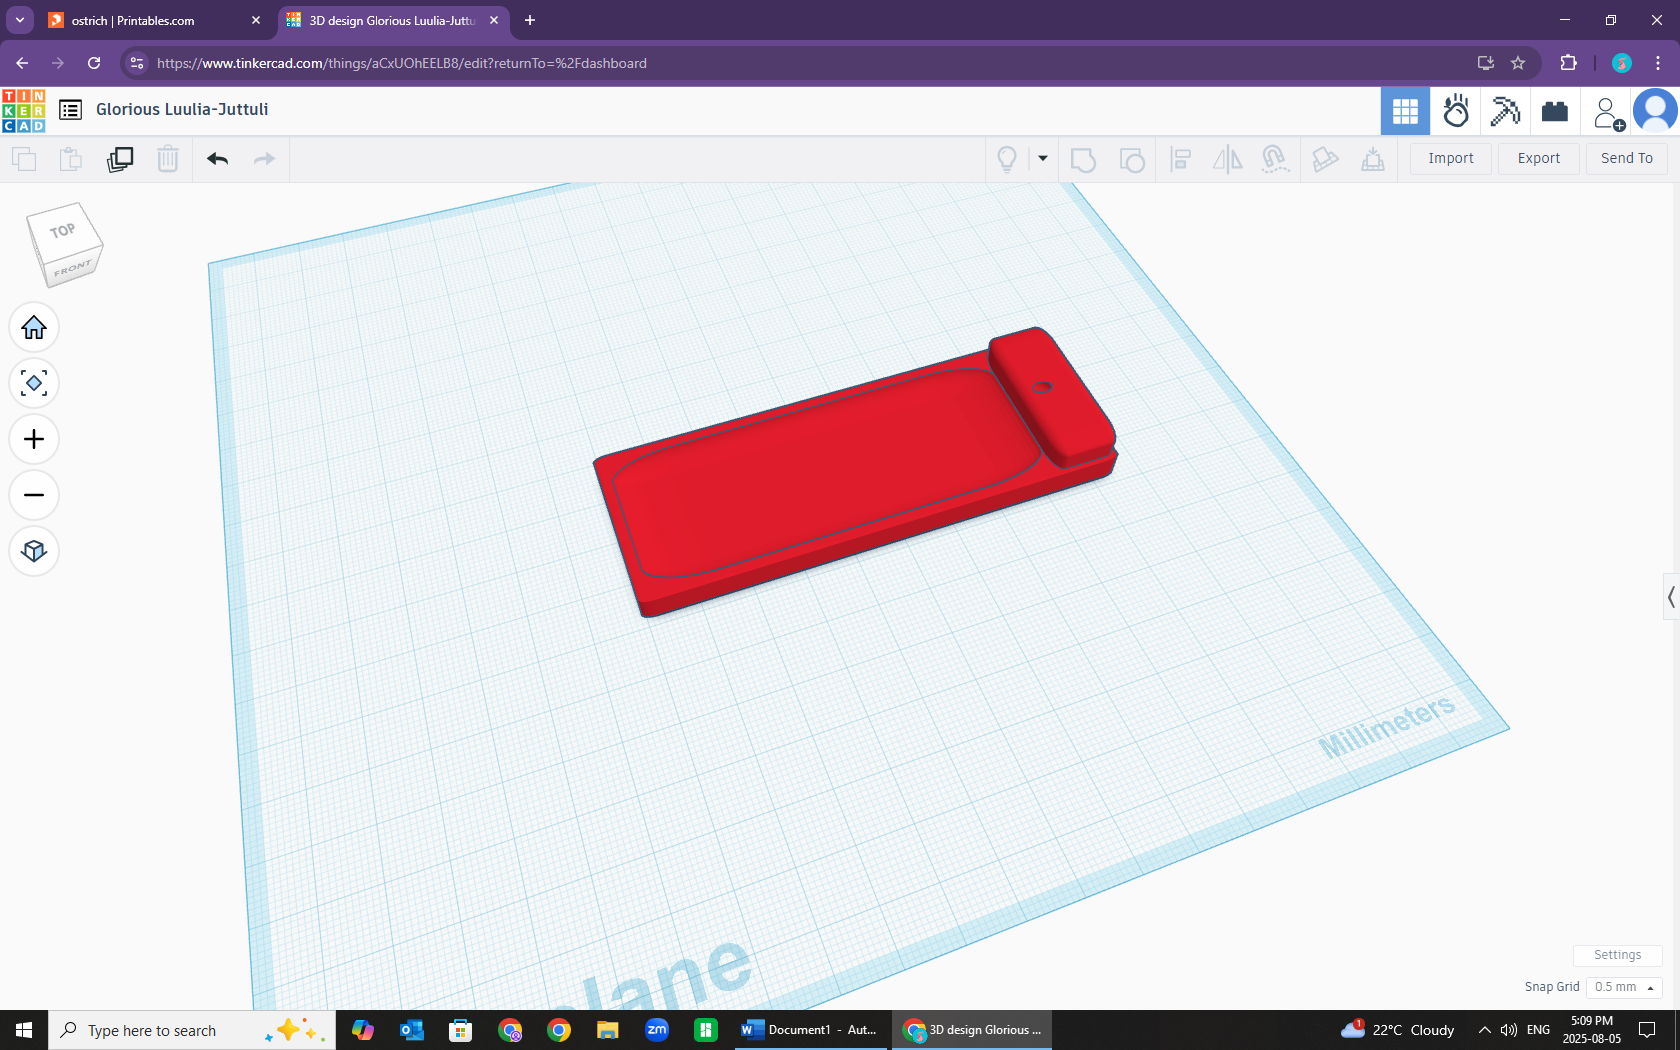Click the Fit all in view button
Image resolution: width=1680 pixels, height=1050 pixels.
[x=34, y=384]
